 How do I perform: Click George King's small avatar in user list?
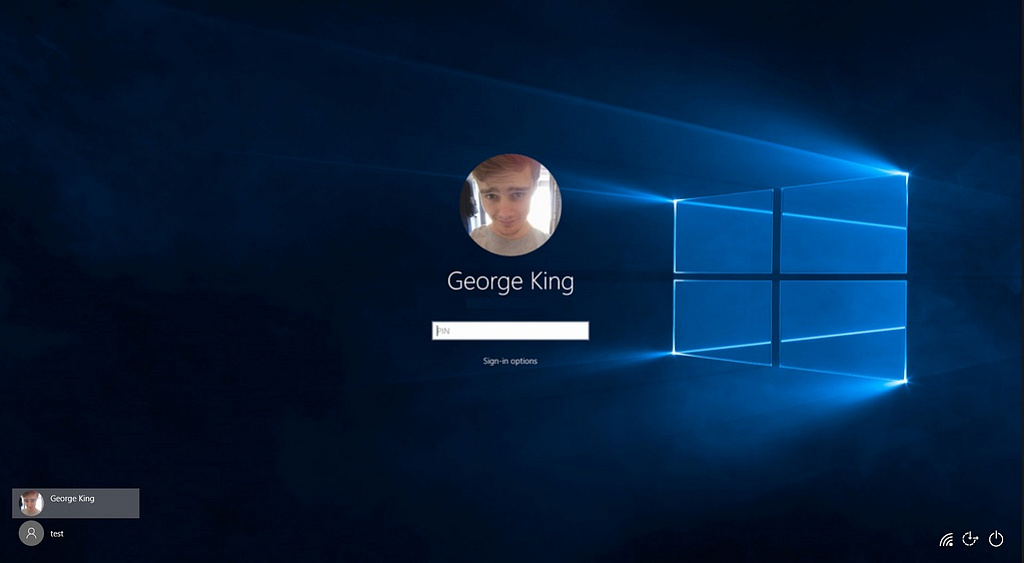click(x=31, y=503)
